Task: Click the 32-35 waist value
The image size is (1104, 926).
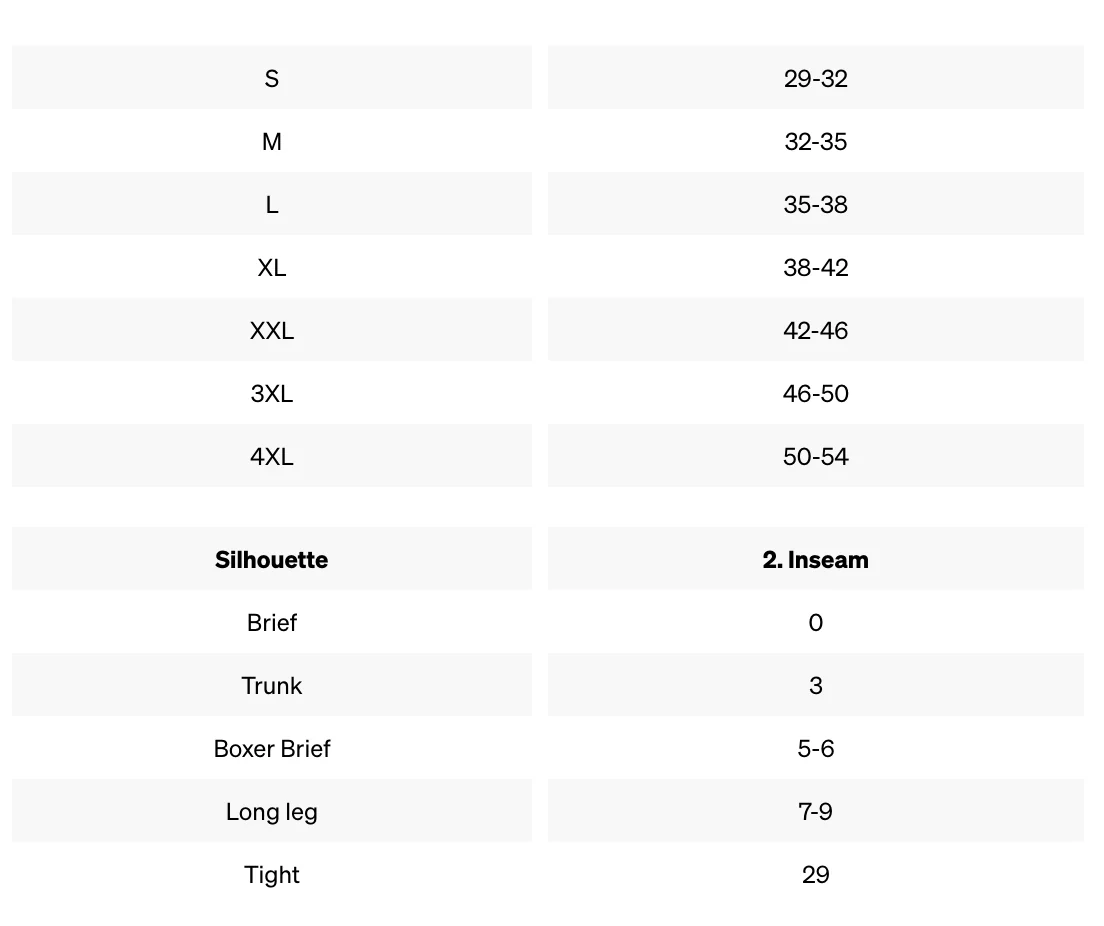Action: pyautogui.click(x=815, y=142)
